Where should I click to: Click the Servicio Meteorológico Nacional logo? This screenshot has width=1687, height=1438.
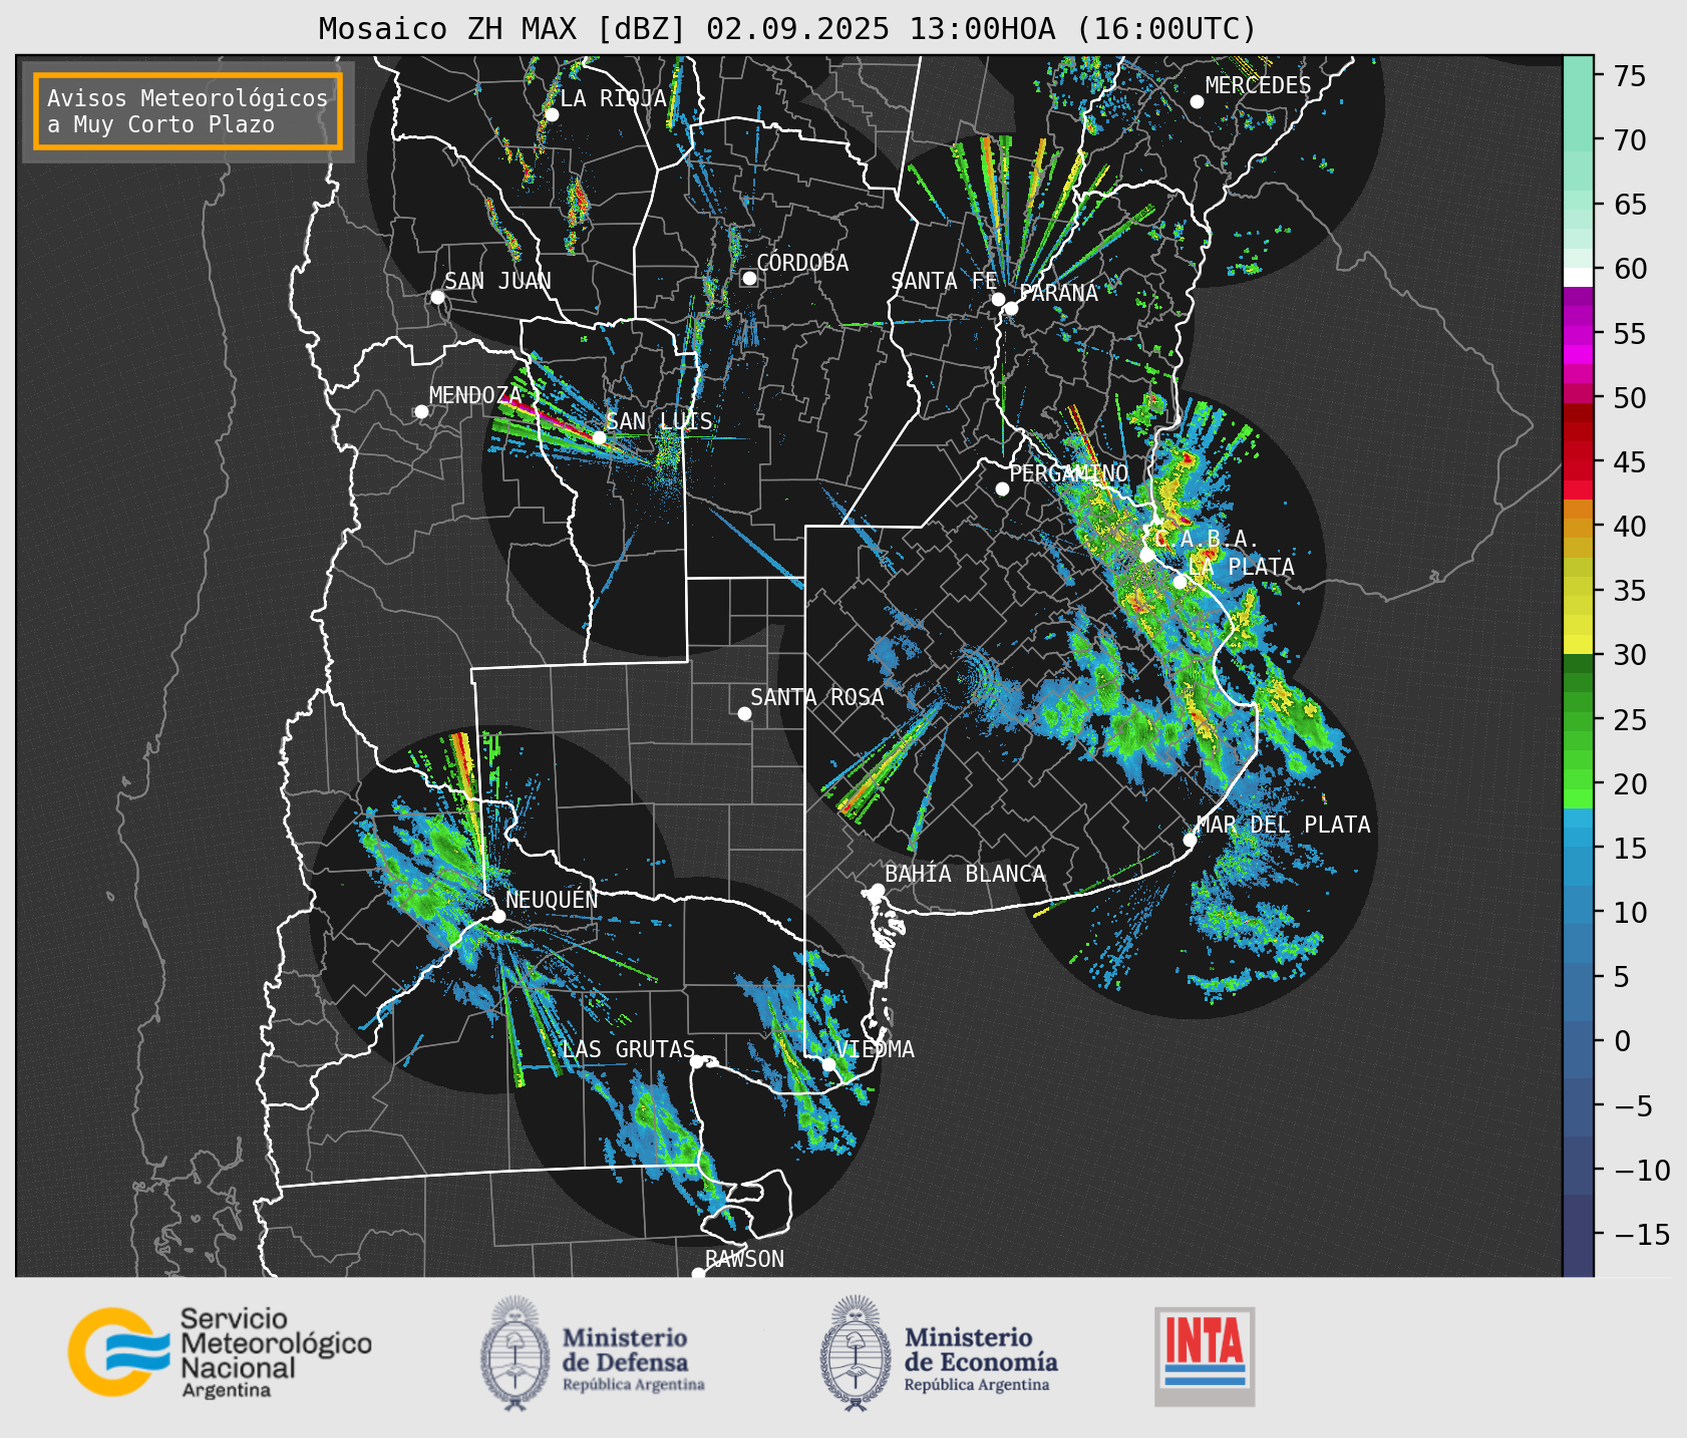(x=220, y=1352)
